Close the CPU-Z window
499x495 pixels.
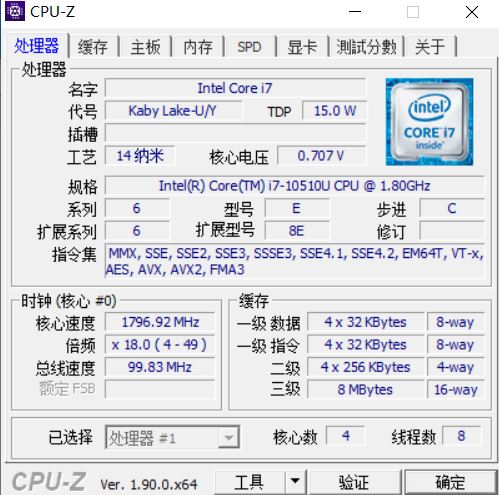pyautogui.click(x=472, y=12)
